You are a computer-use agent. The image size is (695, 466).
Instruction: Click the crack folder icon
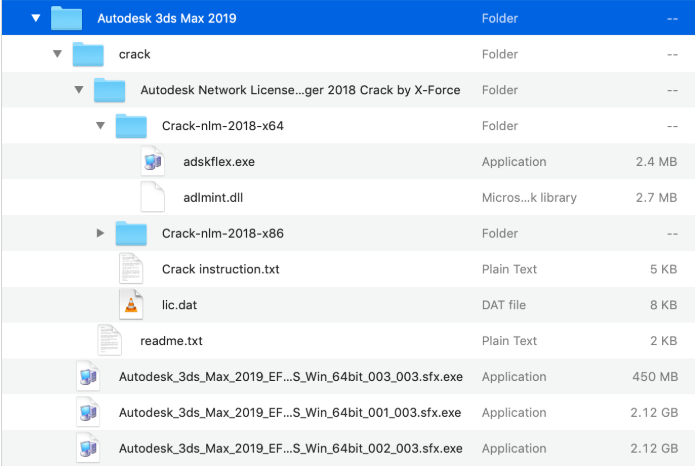[88, 54]
